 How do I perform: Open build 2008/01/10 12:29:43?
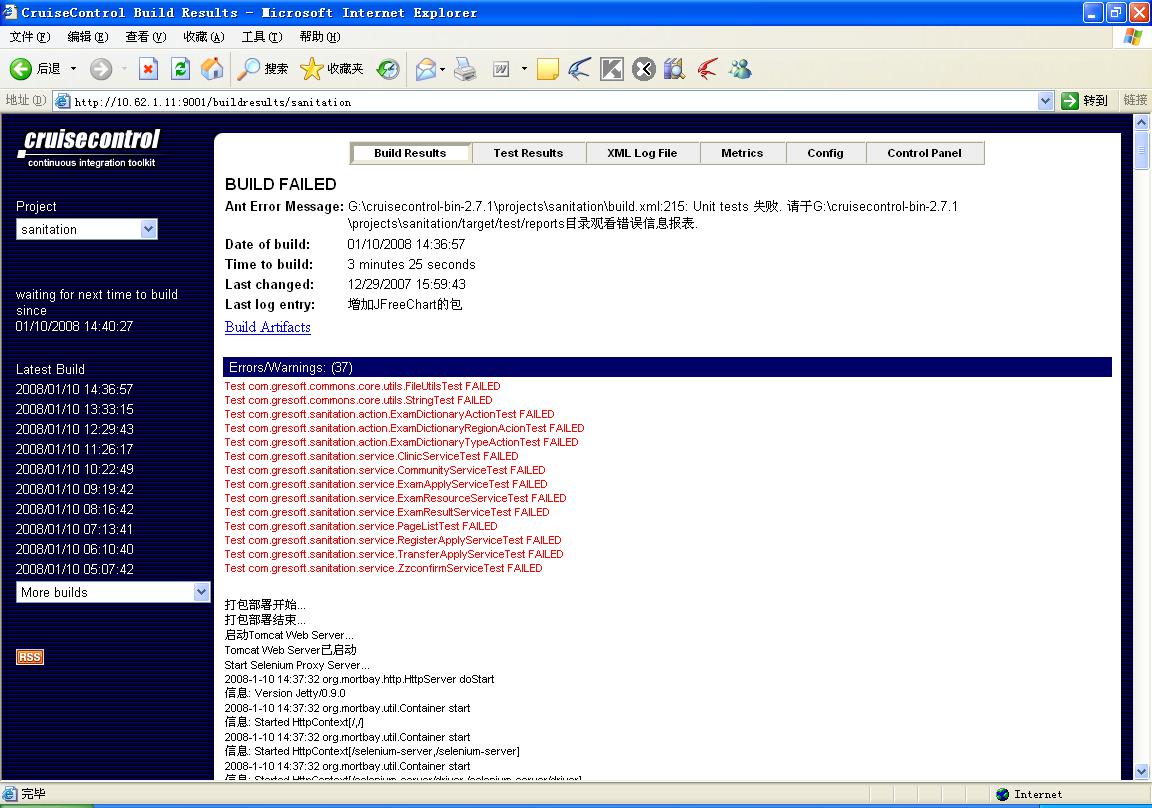tap(74, 429)
